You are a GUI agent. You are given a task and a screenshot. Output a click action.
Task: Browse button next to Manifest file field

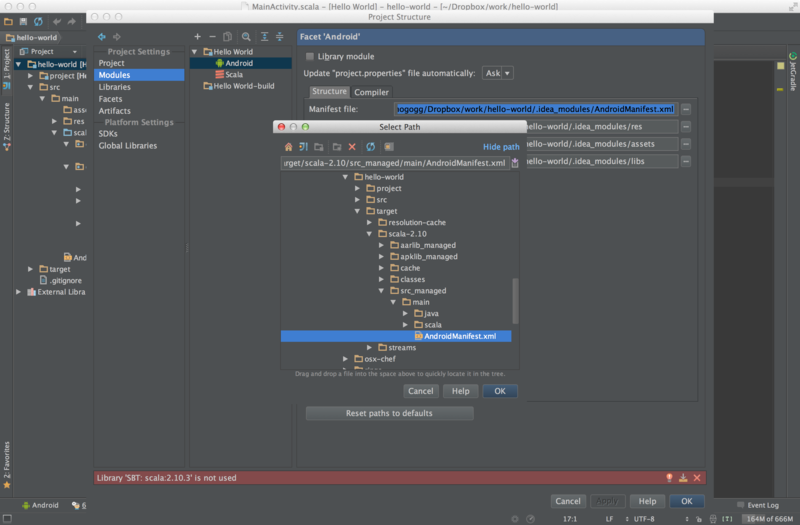pos(686,109)
